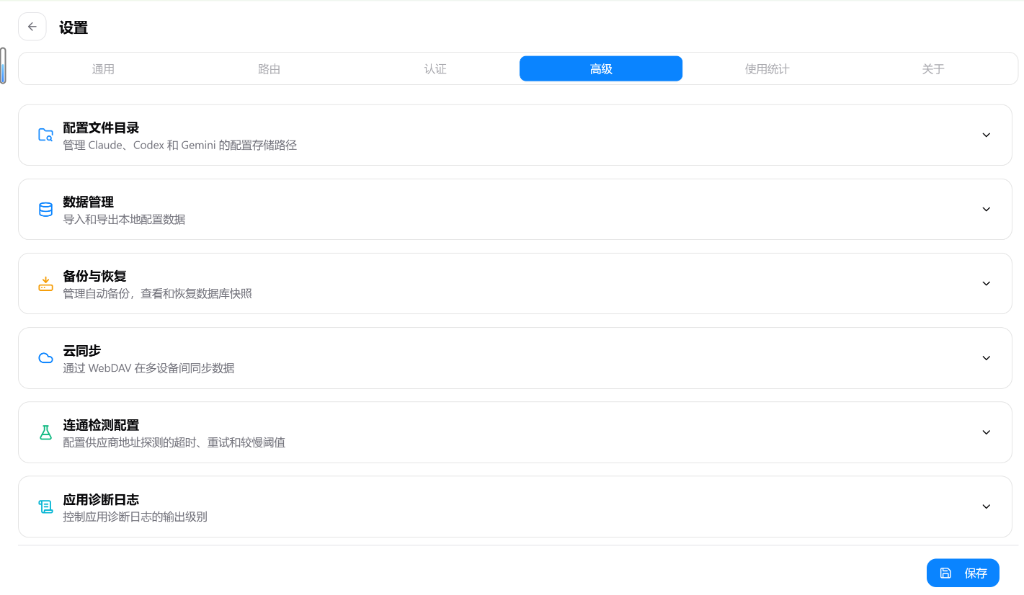The height and width of the screenshot is (595, 1024).
Task: Expand the 连通检测配置 section chevron
Action: [986, 432]
